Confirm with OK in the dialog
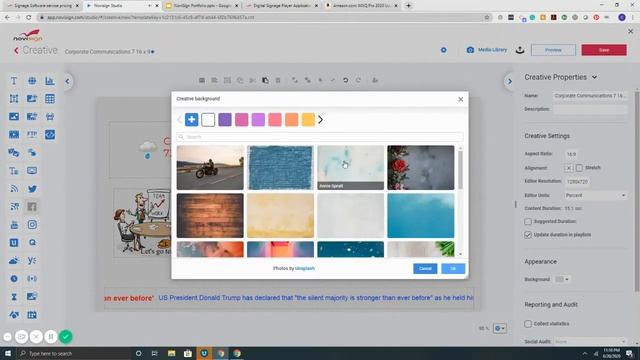640x360 pixels. click(x=453, y=268)
